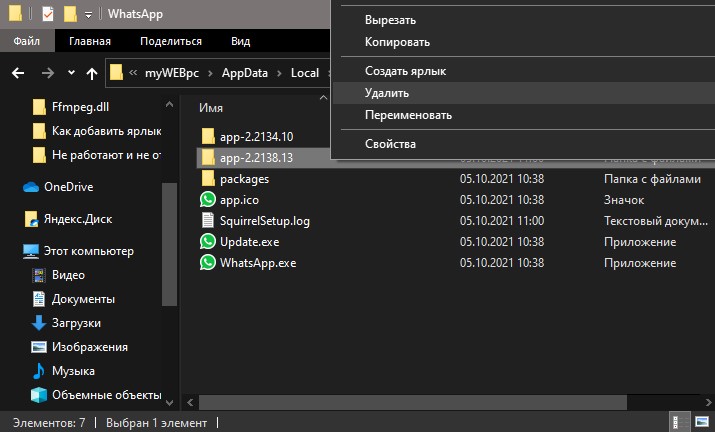
Task: Select the app-2.2138.13 folder
Action: (x=256, y=158)
